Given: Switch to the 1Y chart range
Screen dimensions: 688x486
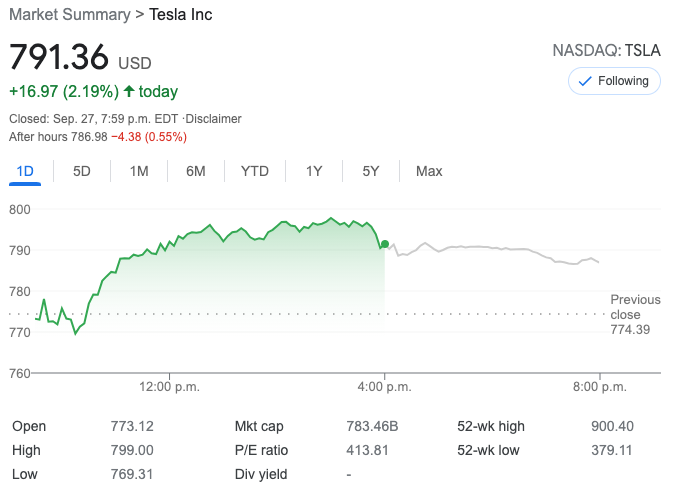Looking at the screenshot, I should (314, 171).
